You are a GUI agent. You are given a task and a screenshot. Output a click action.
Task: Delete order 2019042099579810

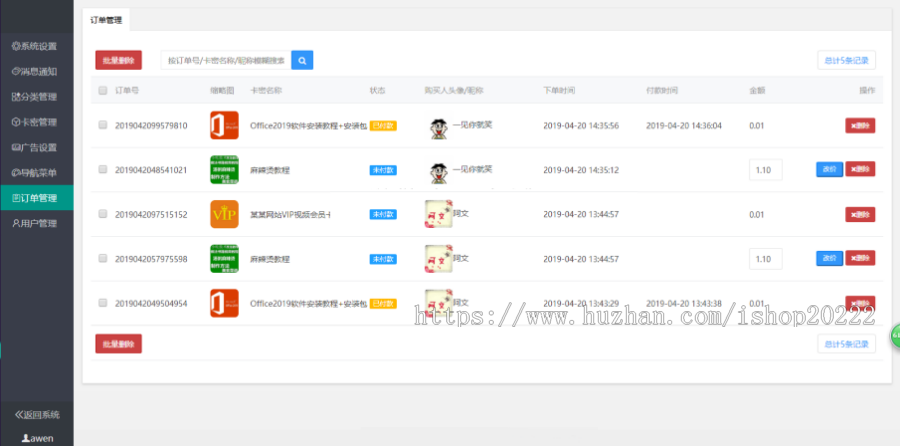(x=860, y=125)
